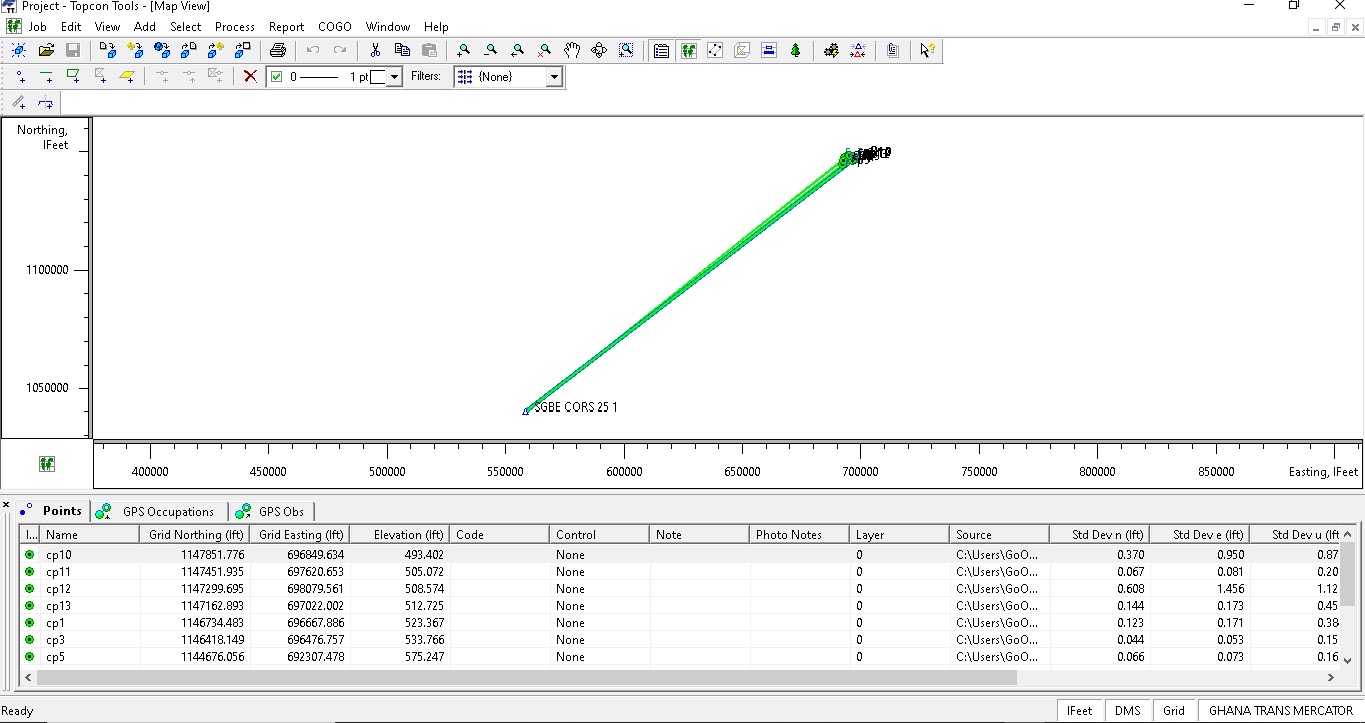Open the Occupation View icon
Viewport: 1365px width, 723px height.
(x=715, y=50)
